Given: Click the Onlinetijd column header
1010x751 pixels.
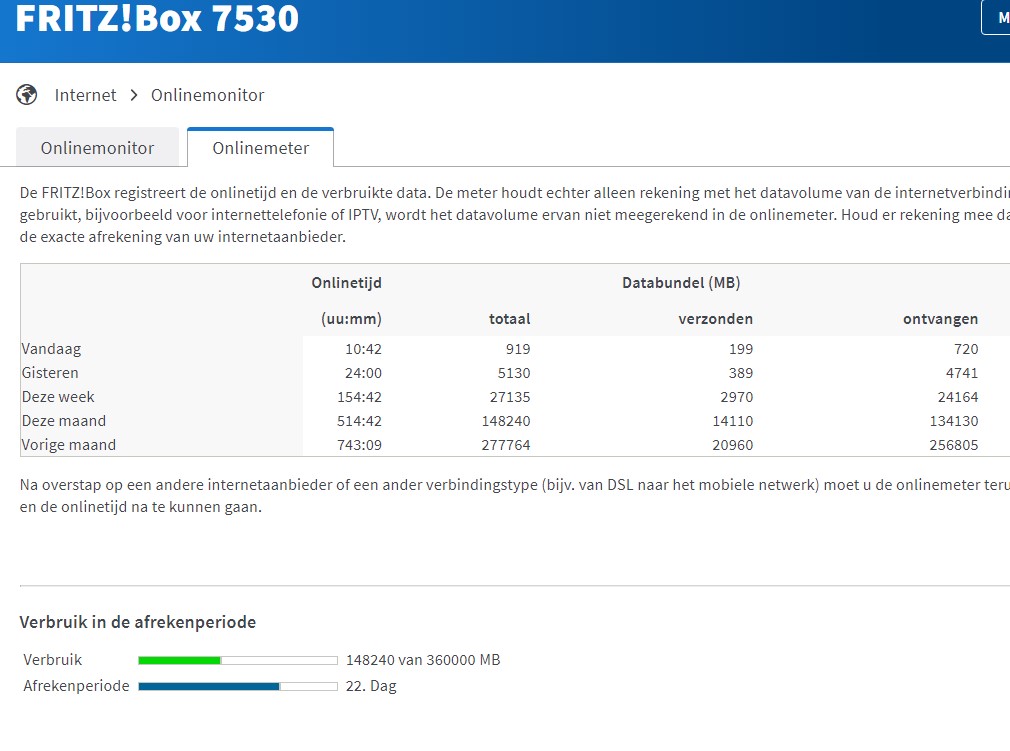Looking at the screenshot, I should tap(346, 283).
